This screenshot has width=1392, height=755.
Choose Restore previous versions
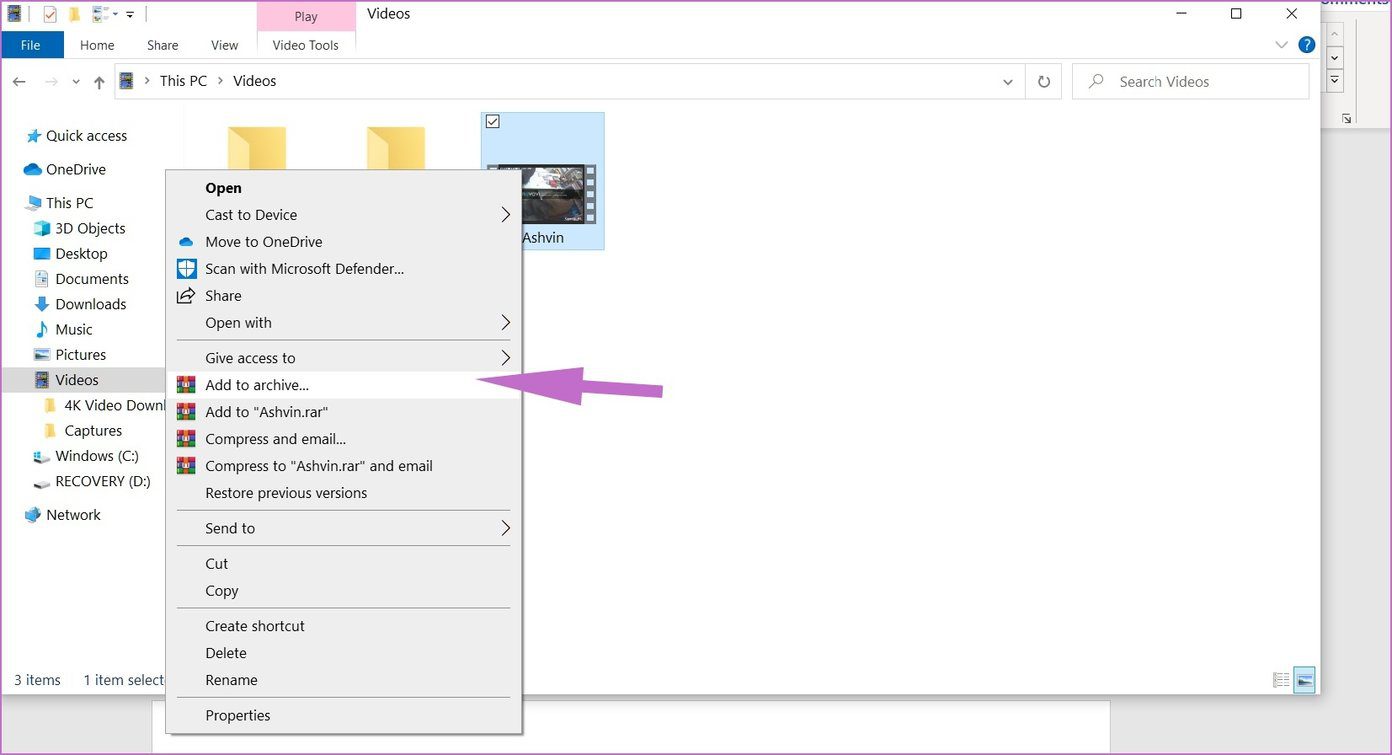click(343, 493)
